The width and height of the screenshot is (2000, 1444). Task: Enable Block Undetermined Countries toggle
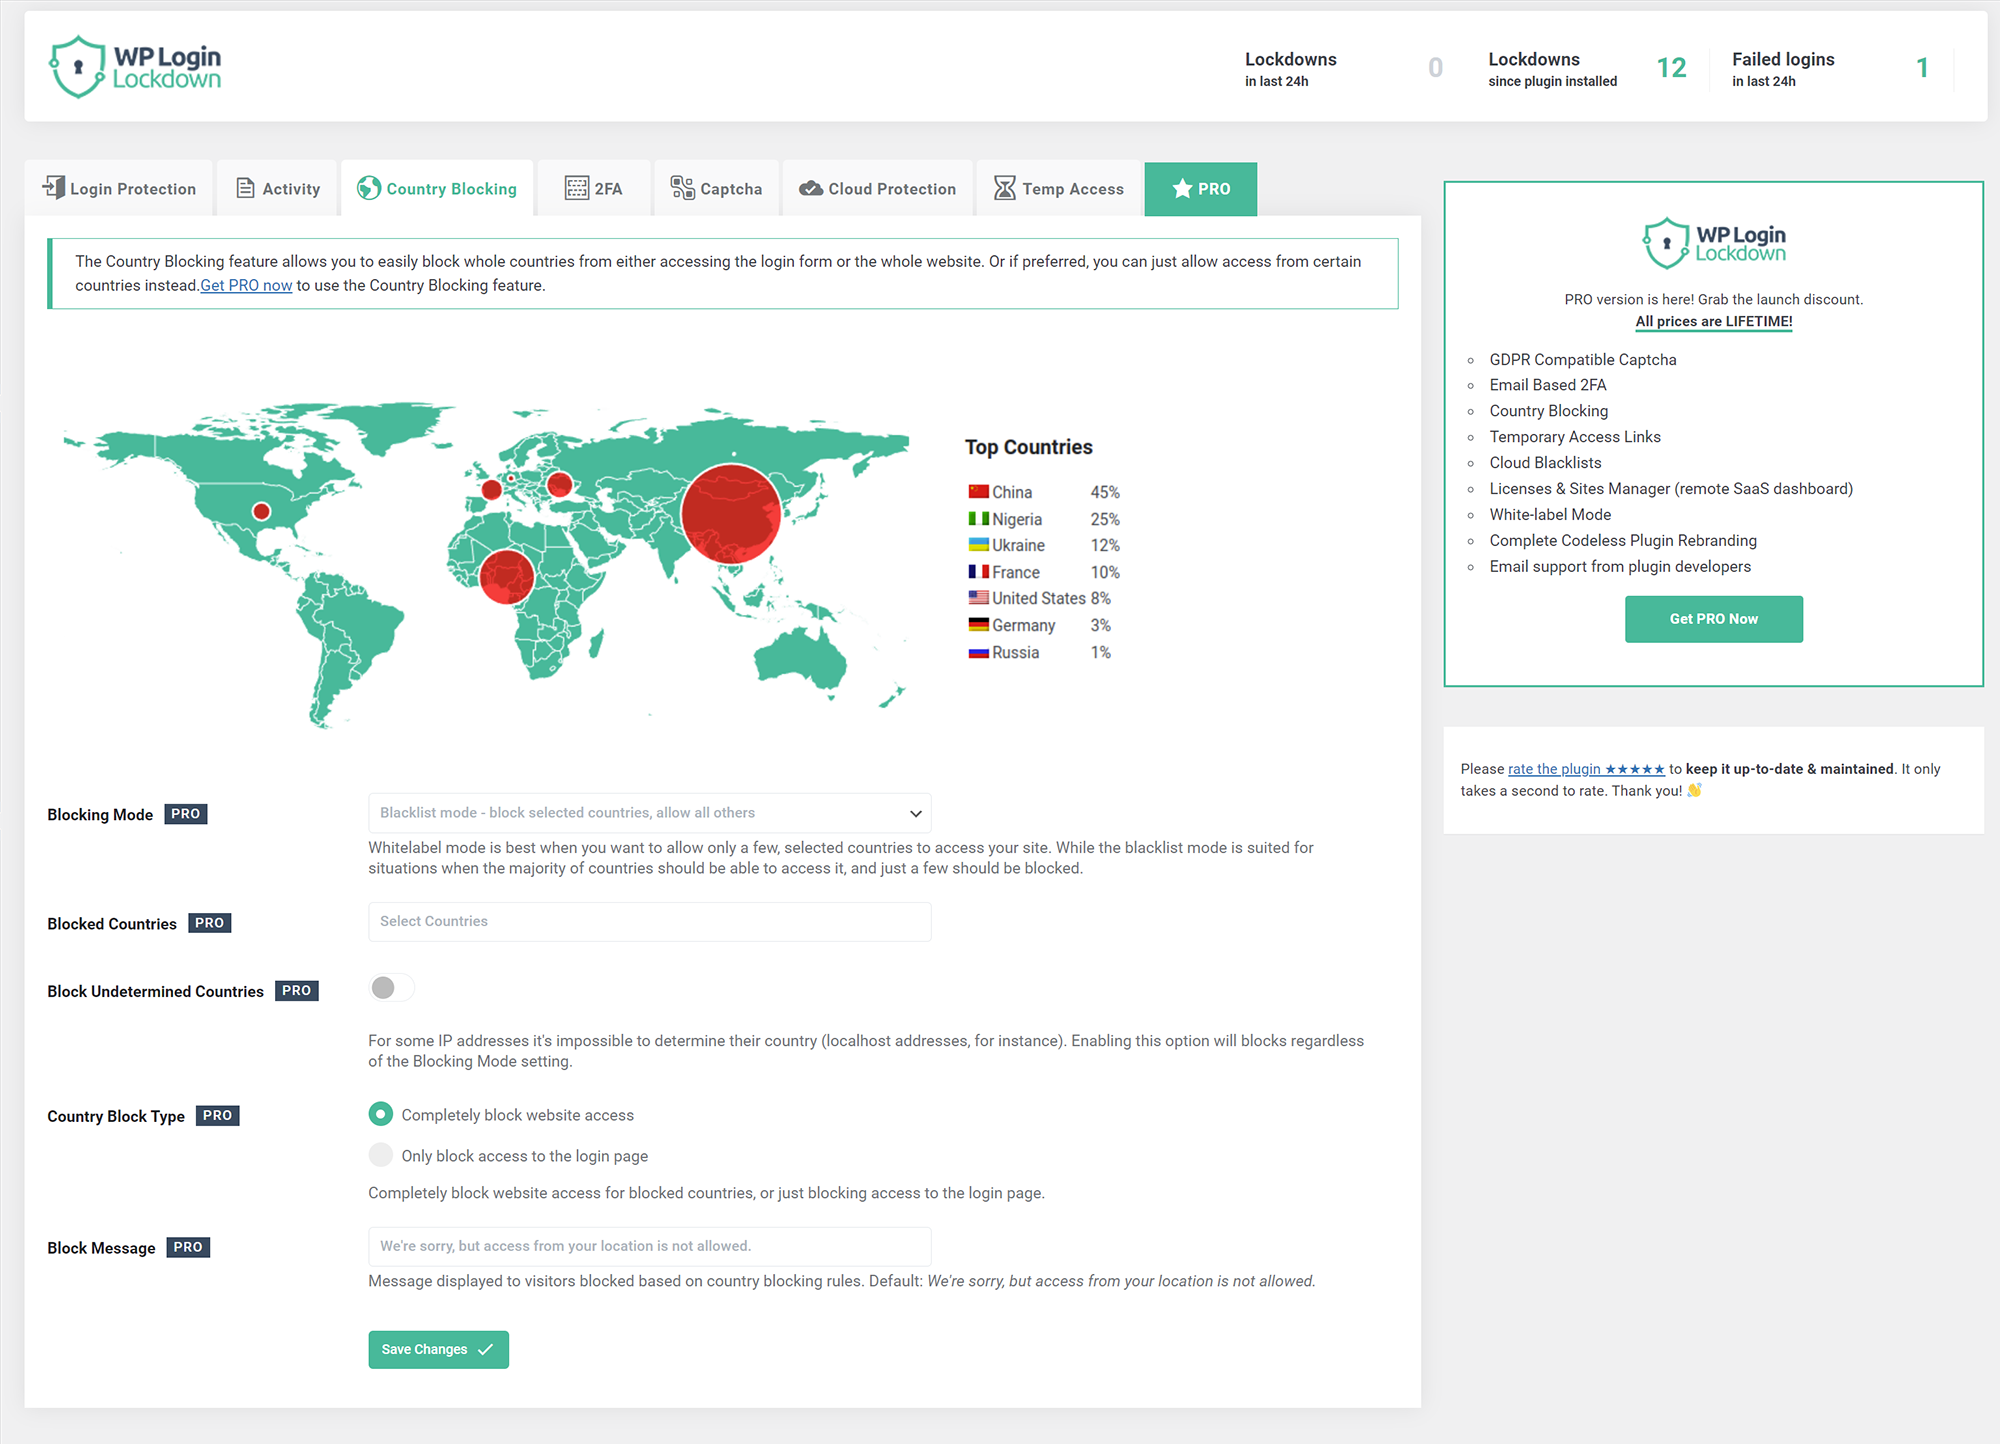coord(390,988)
